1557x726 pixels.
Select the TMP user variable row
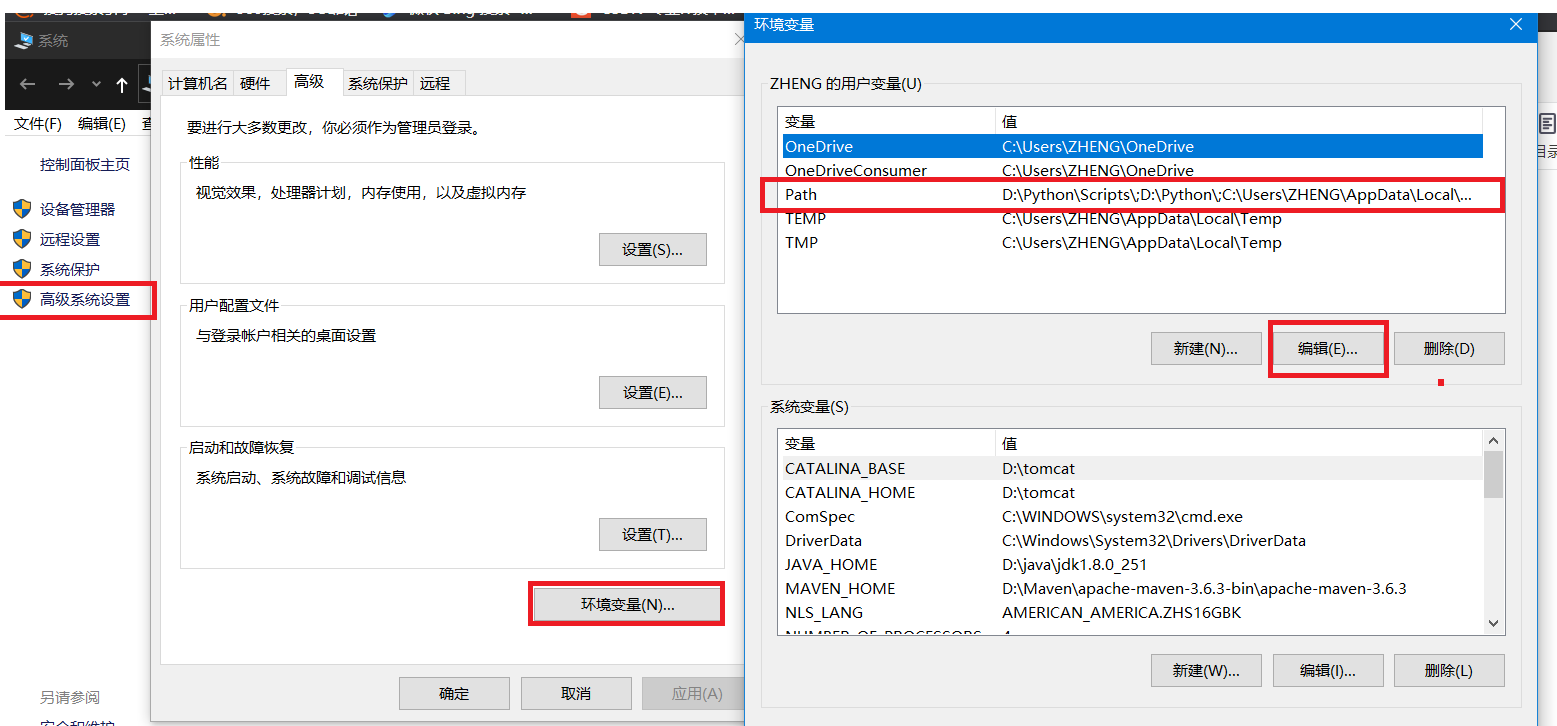tap(1132, 242)
